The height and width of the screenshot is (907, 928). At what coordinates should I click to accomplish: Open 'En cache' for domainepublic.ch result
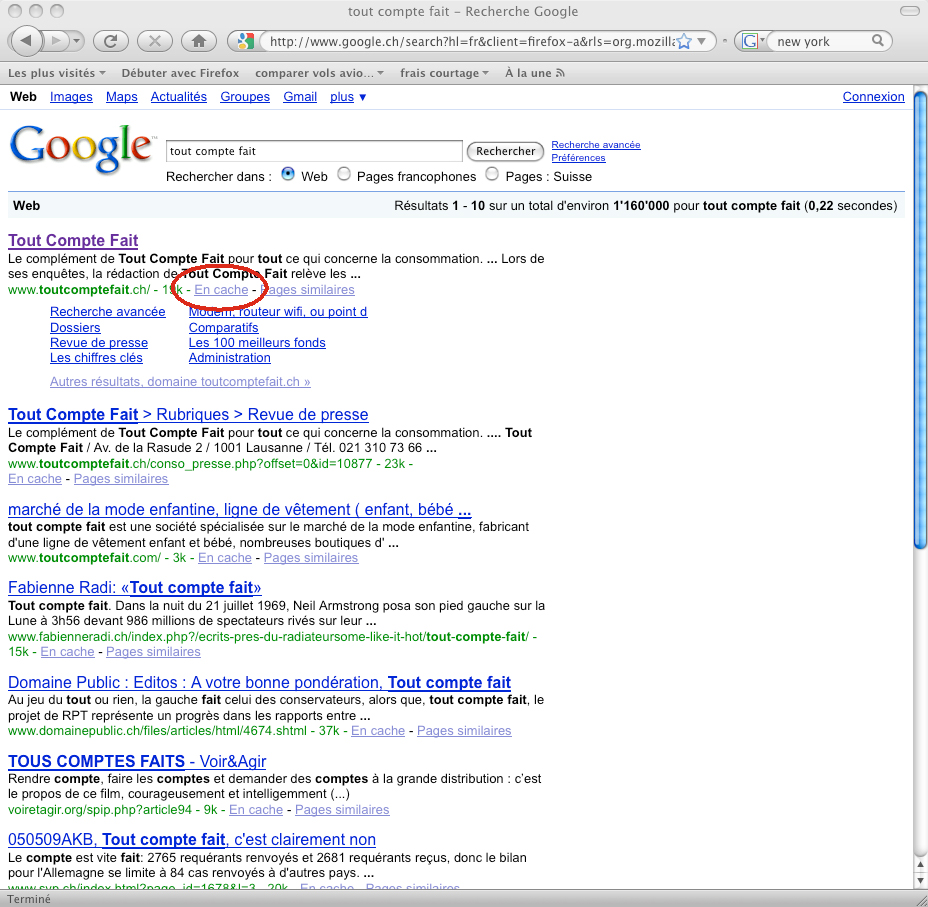pyautogui.click(x=378, y=731)
